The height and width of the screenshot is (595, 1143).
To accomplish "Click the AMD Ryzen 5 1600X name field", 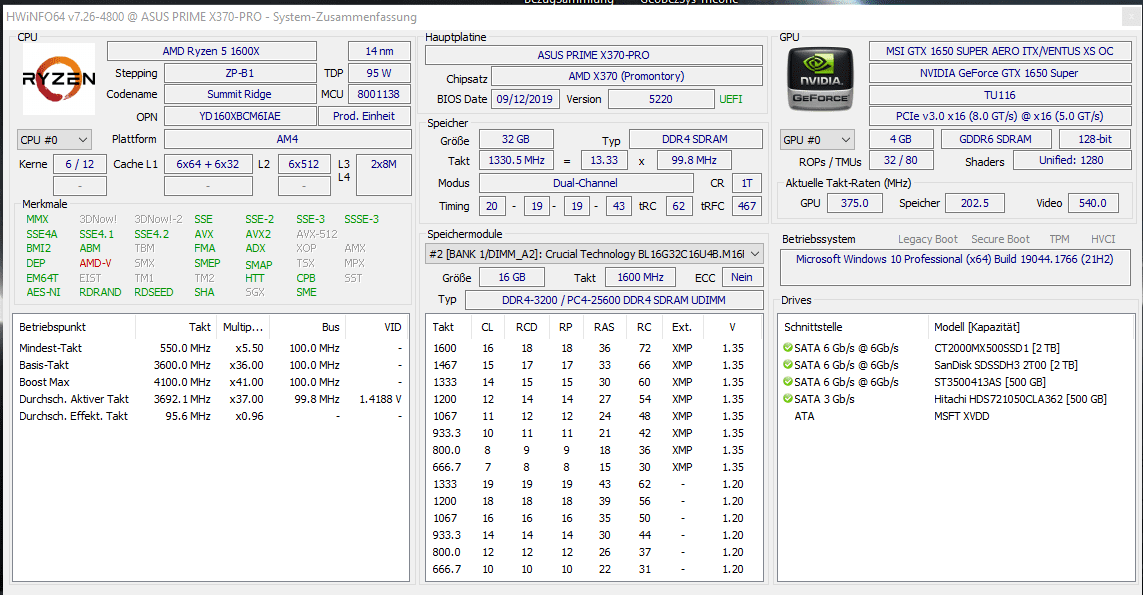I will pyautogui.click(x=211, y=51).
